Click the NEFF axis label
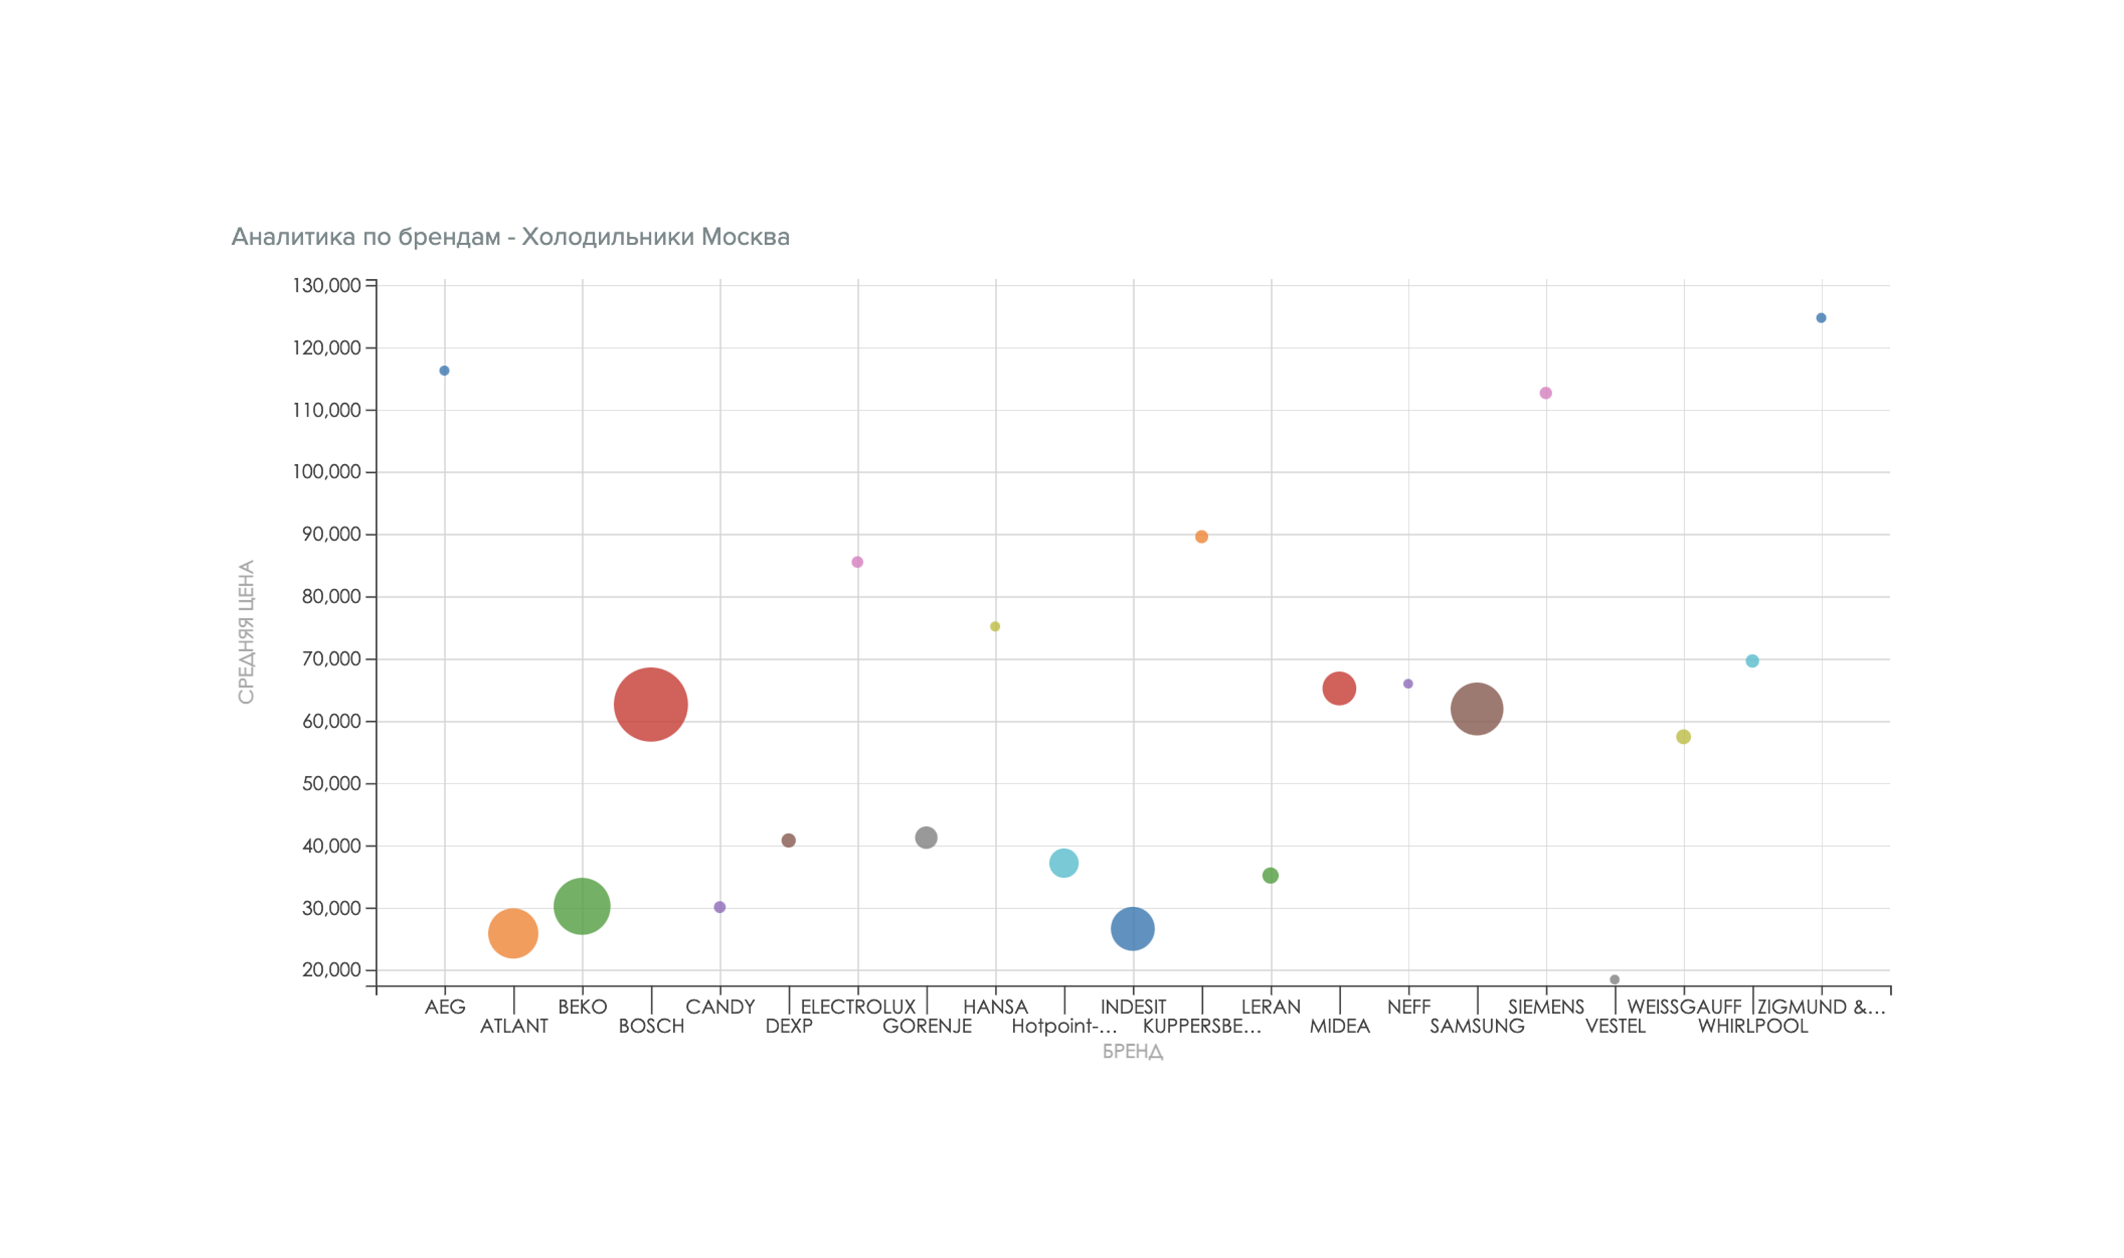This screenshot has width=2124, height=1258. tap(1408, 1007)
